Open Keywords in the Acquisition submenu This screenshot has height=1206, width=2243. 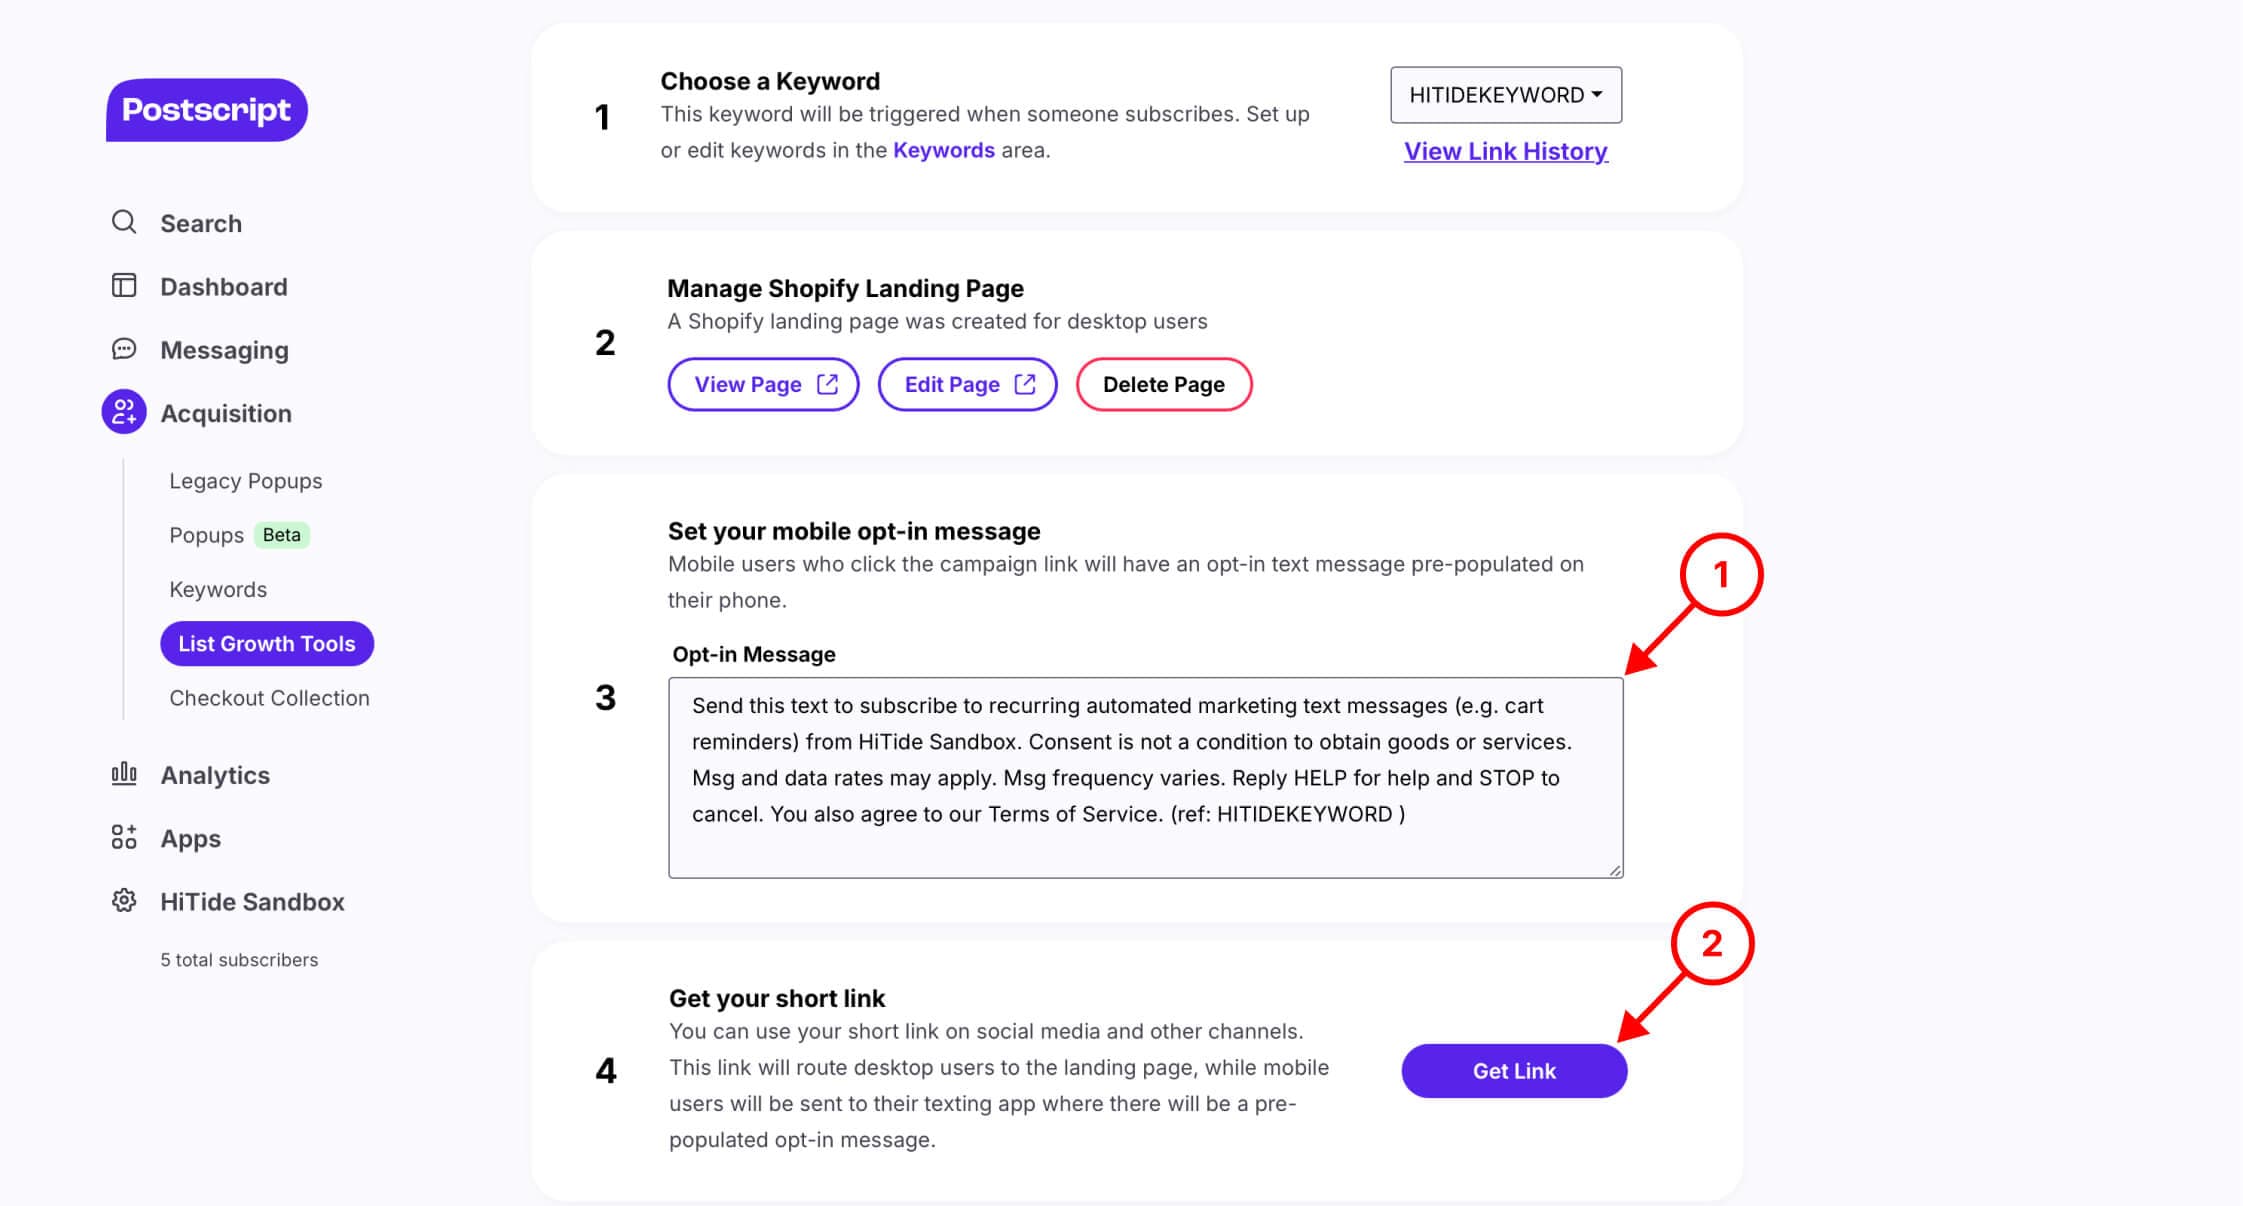coord(218,589)
